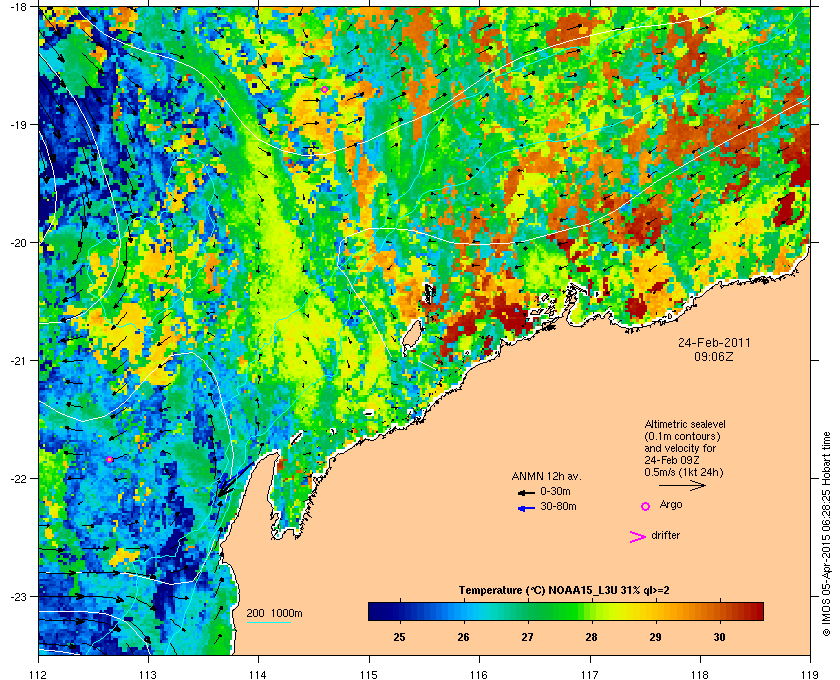
Task: Click the '(0.1m contours)' legend line
Action: [x=682, y=436]
